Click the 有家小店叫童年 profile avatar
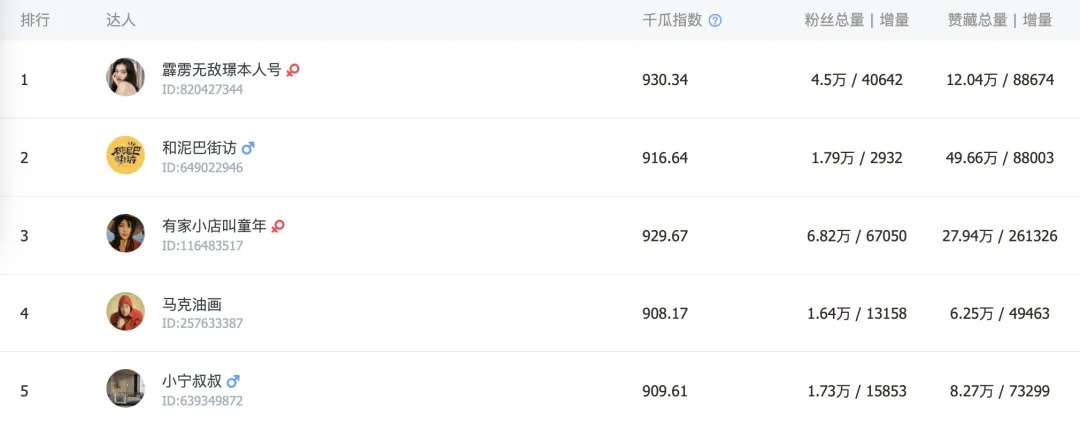Image resolution: width=1080 pixels, height=429 pixels. [x=126, y=233]
